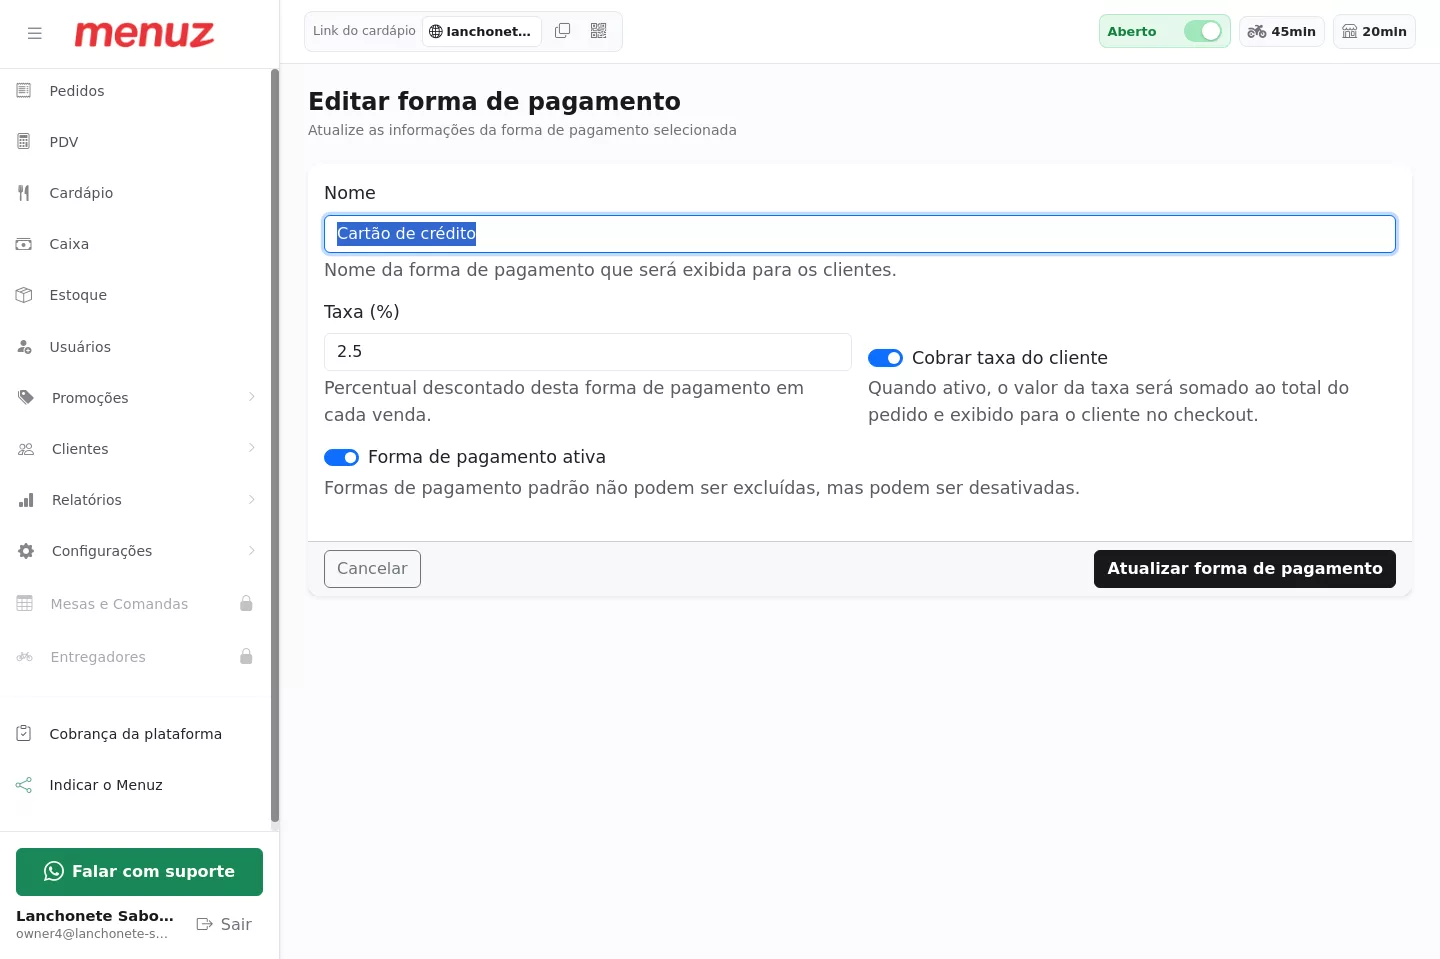
Task: Click the sidebar vertical scrollbar
Action: coord(275,448)
